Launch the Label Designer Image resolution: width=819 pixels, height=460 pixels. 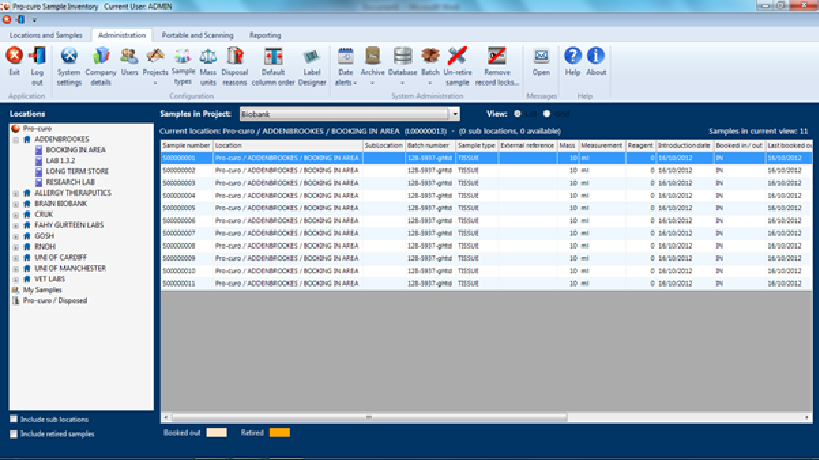(311, 62)
